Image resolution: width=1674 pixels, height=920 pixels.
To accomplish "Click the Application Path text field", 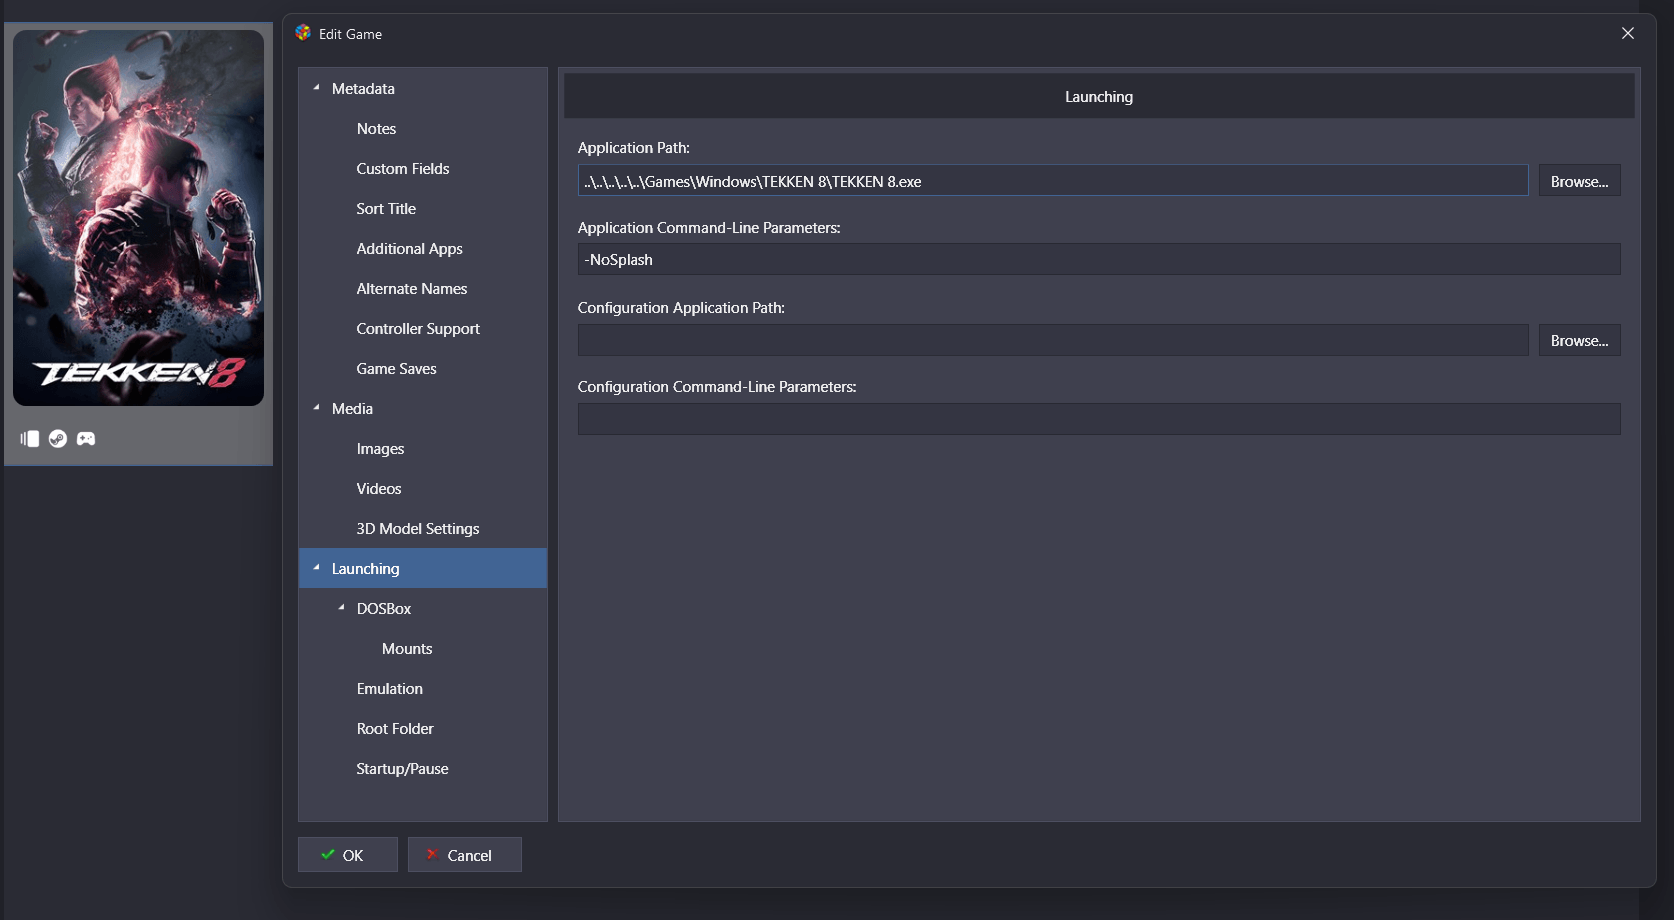I will [x=1053, y=181].
